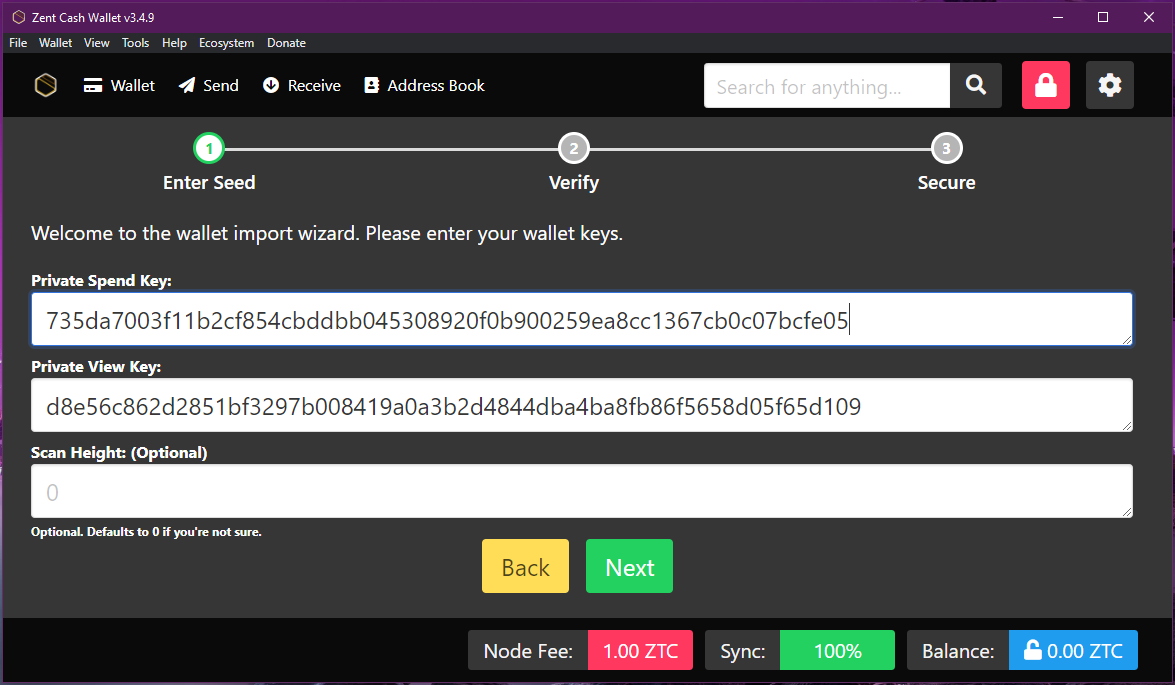1175x685 pixels.
Task: Click into the Private Spend Key field
Action: tap(582, 319)
